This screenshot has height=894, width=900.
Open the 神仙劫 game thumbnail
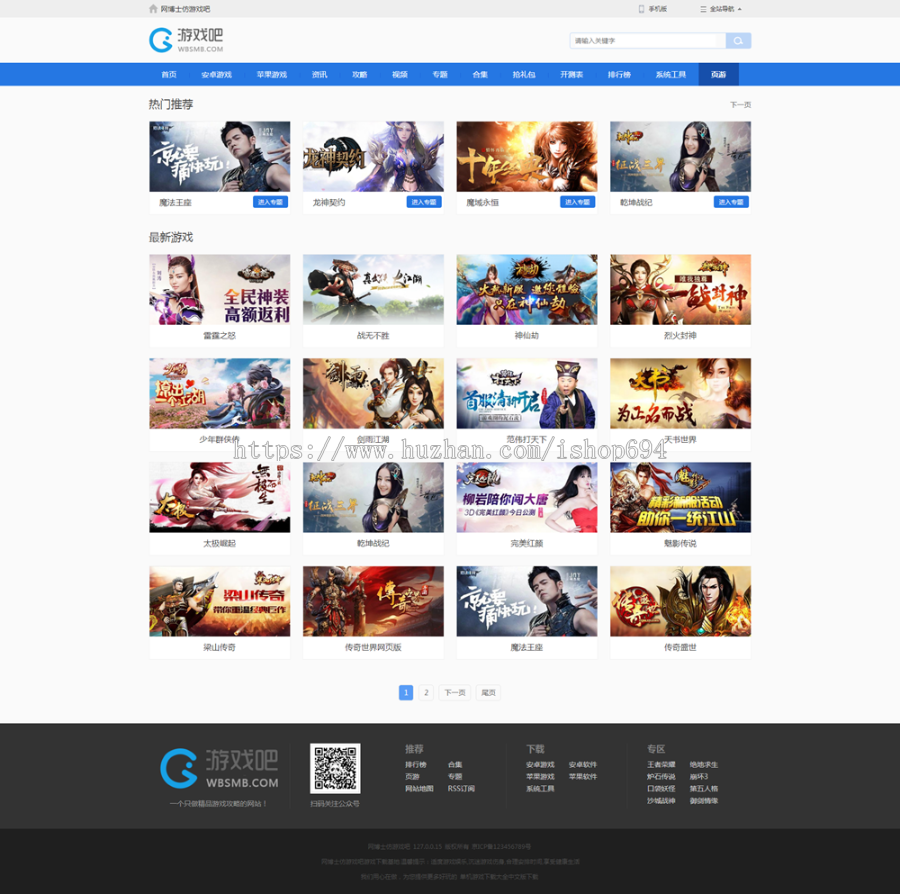(x=527, y=289)
